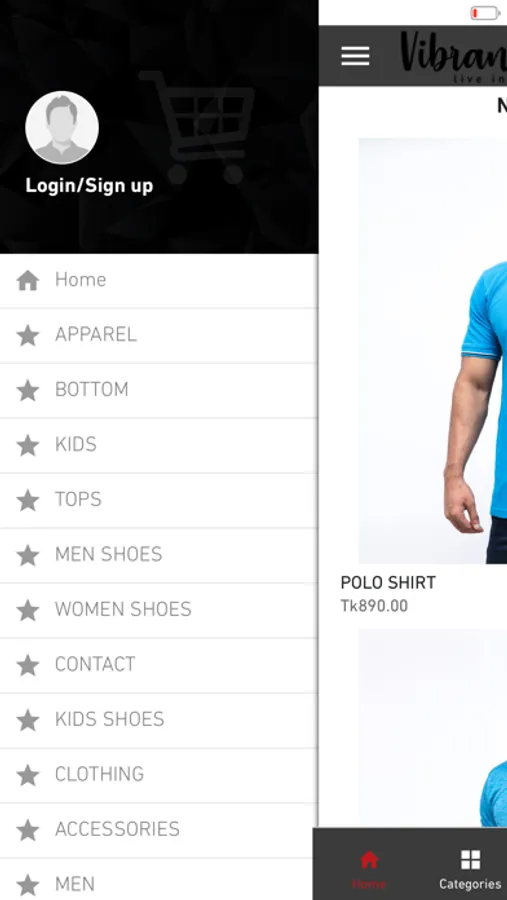Click the profile avatar picture
The image size is (507, 900).
[62, 127]
